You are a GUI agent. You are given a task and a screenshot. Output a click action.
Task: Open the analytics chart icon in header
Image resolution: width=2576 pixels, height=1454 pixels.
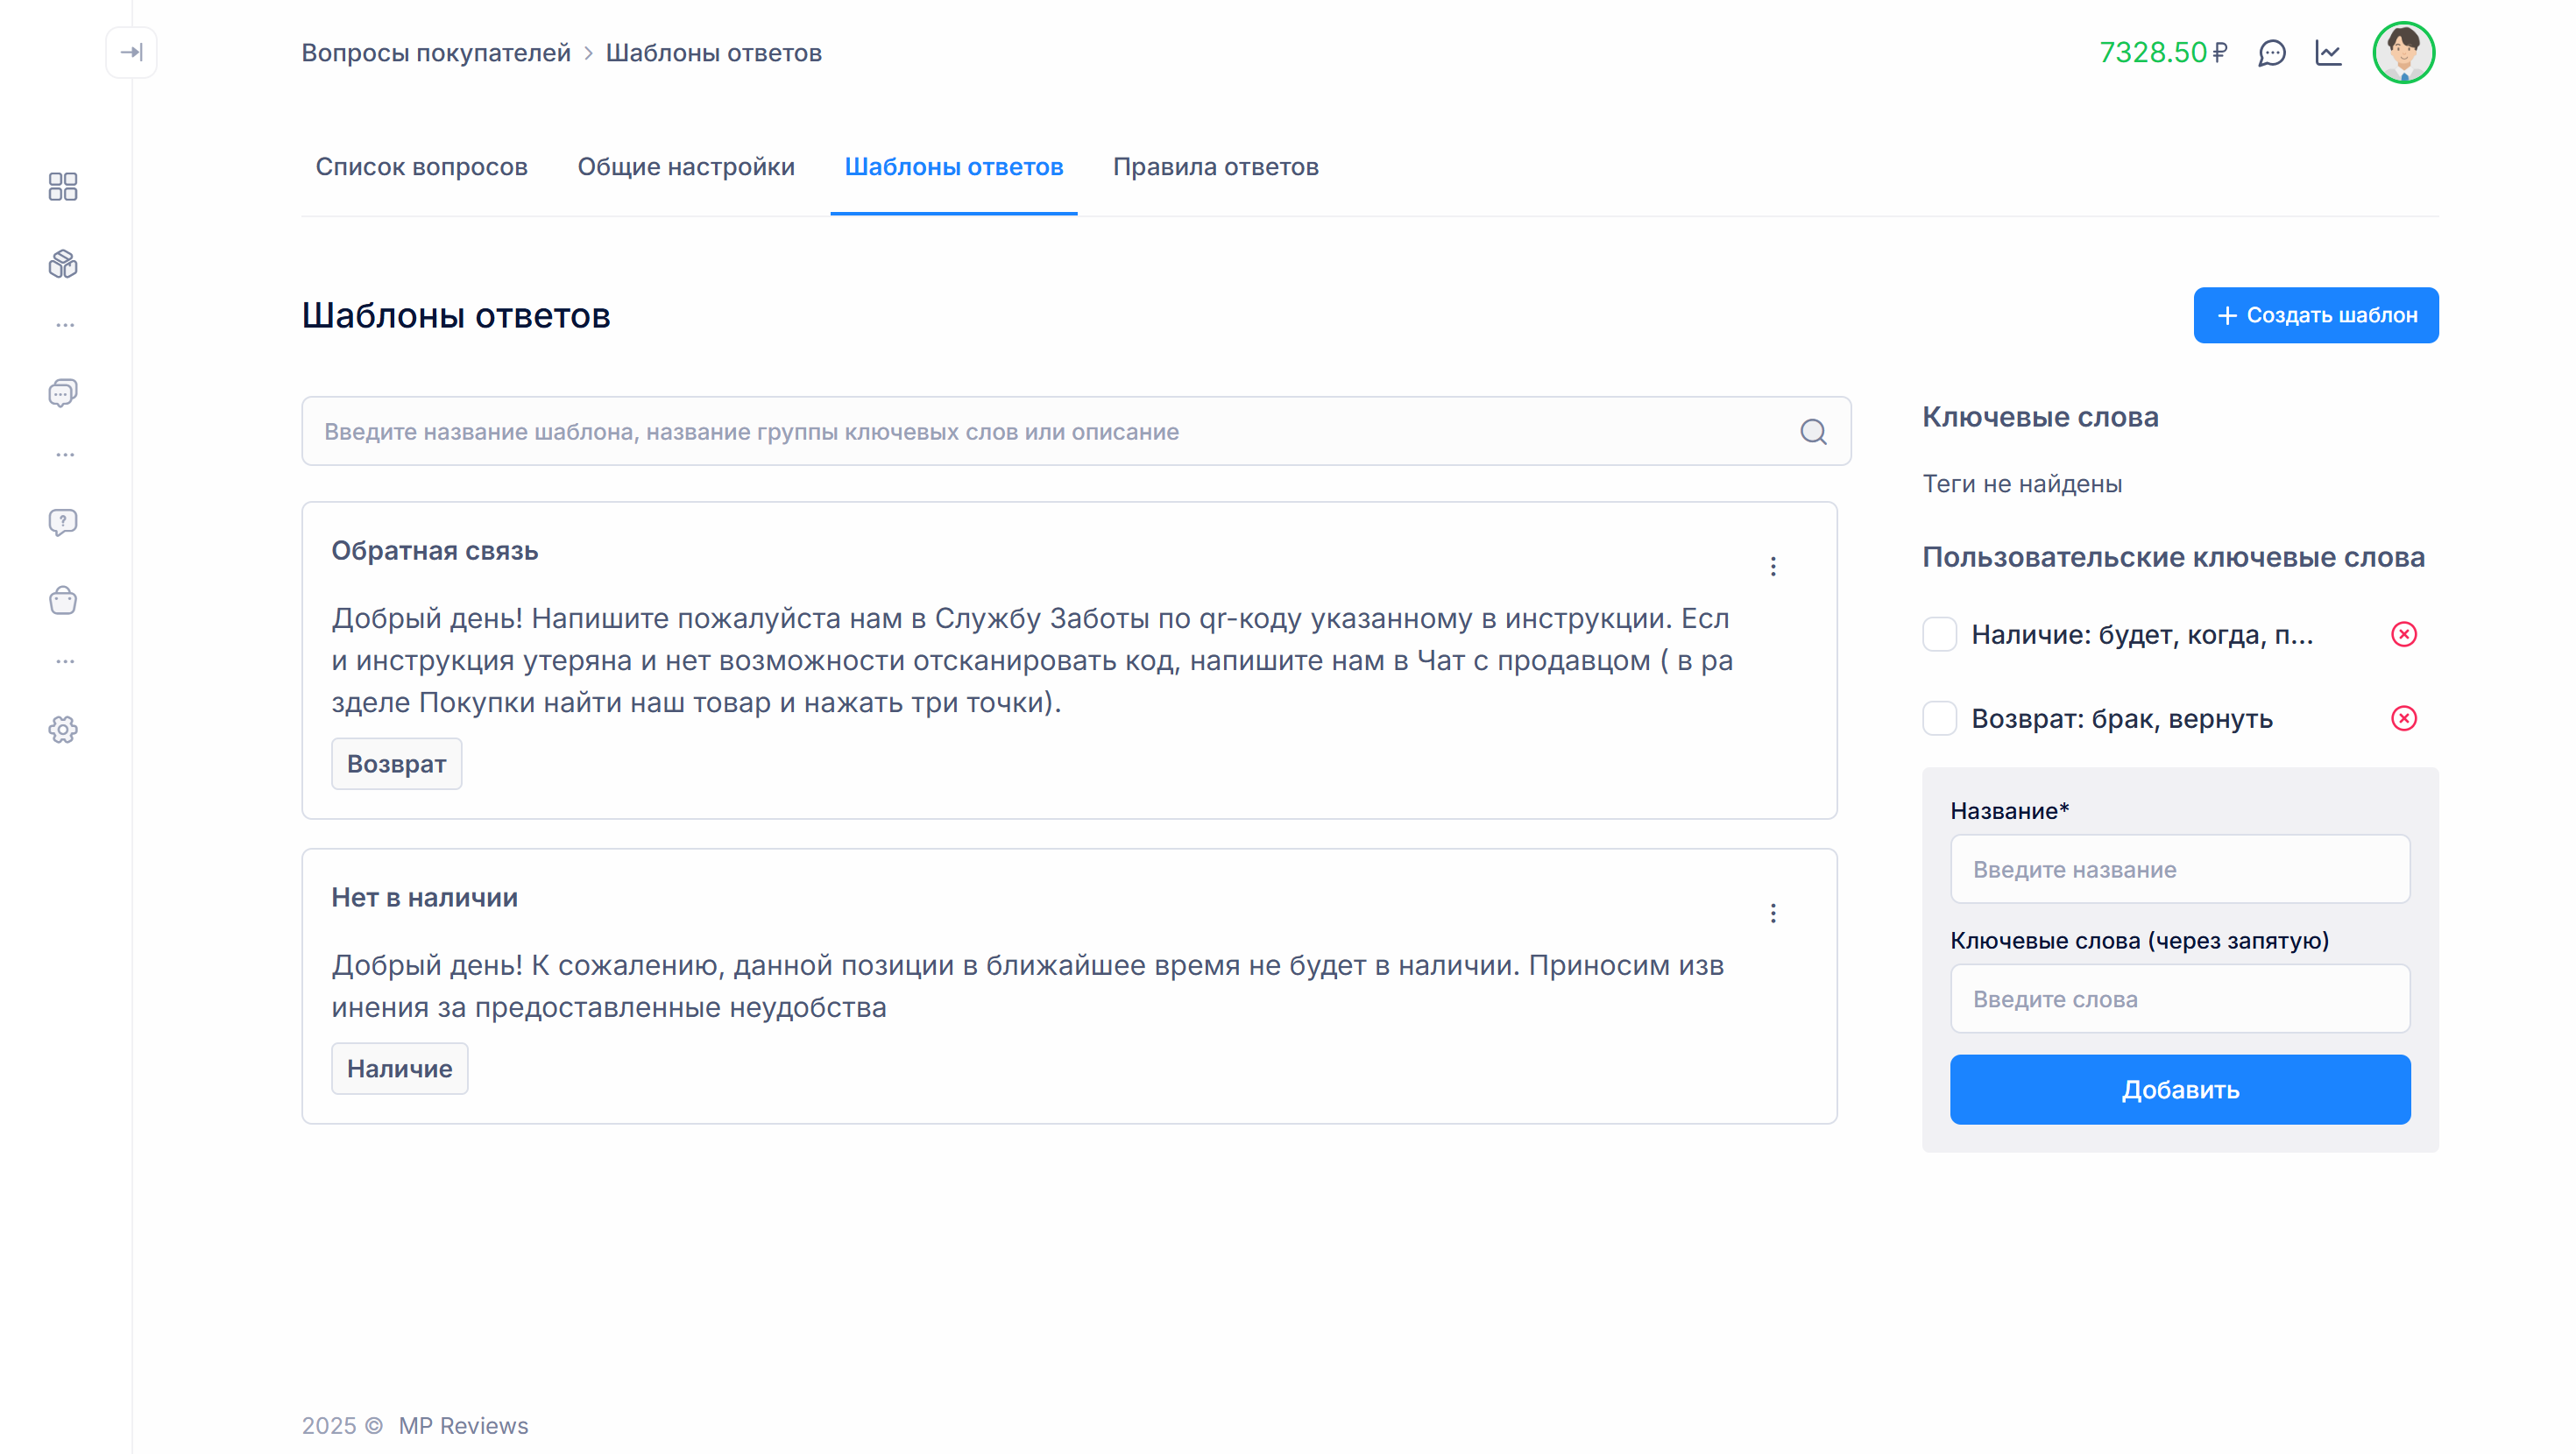[2329, 53]
